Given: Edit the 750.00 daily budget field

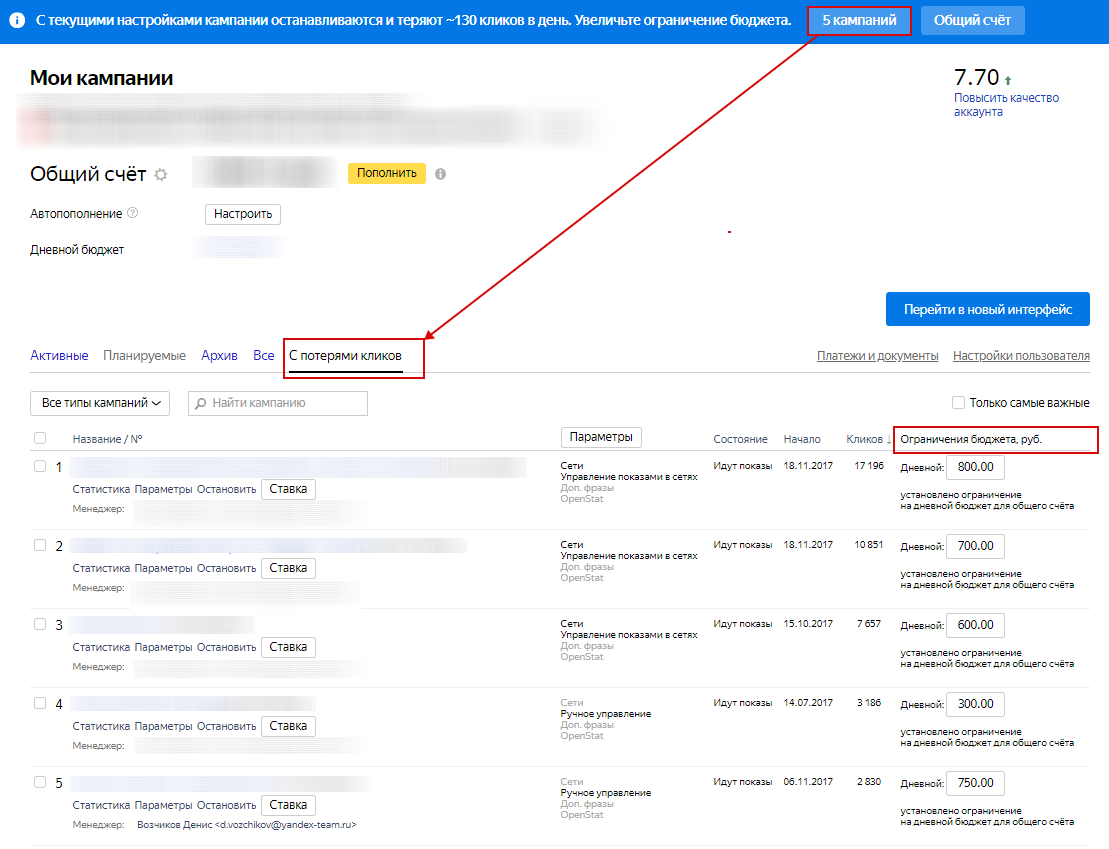Looking at the screenshot, I should point(975,783).
